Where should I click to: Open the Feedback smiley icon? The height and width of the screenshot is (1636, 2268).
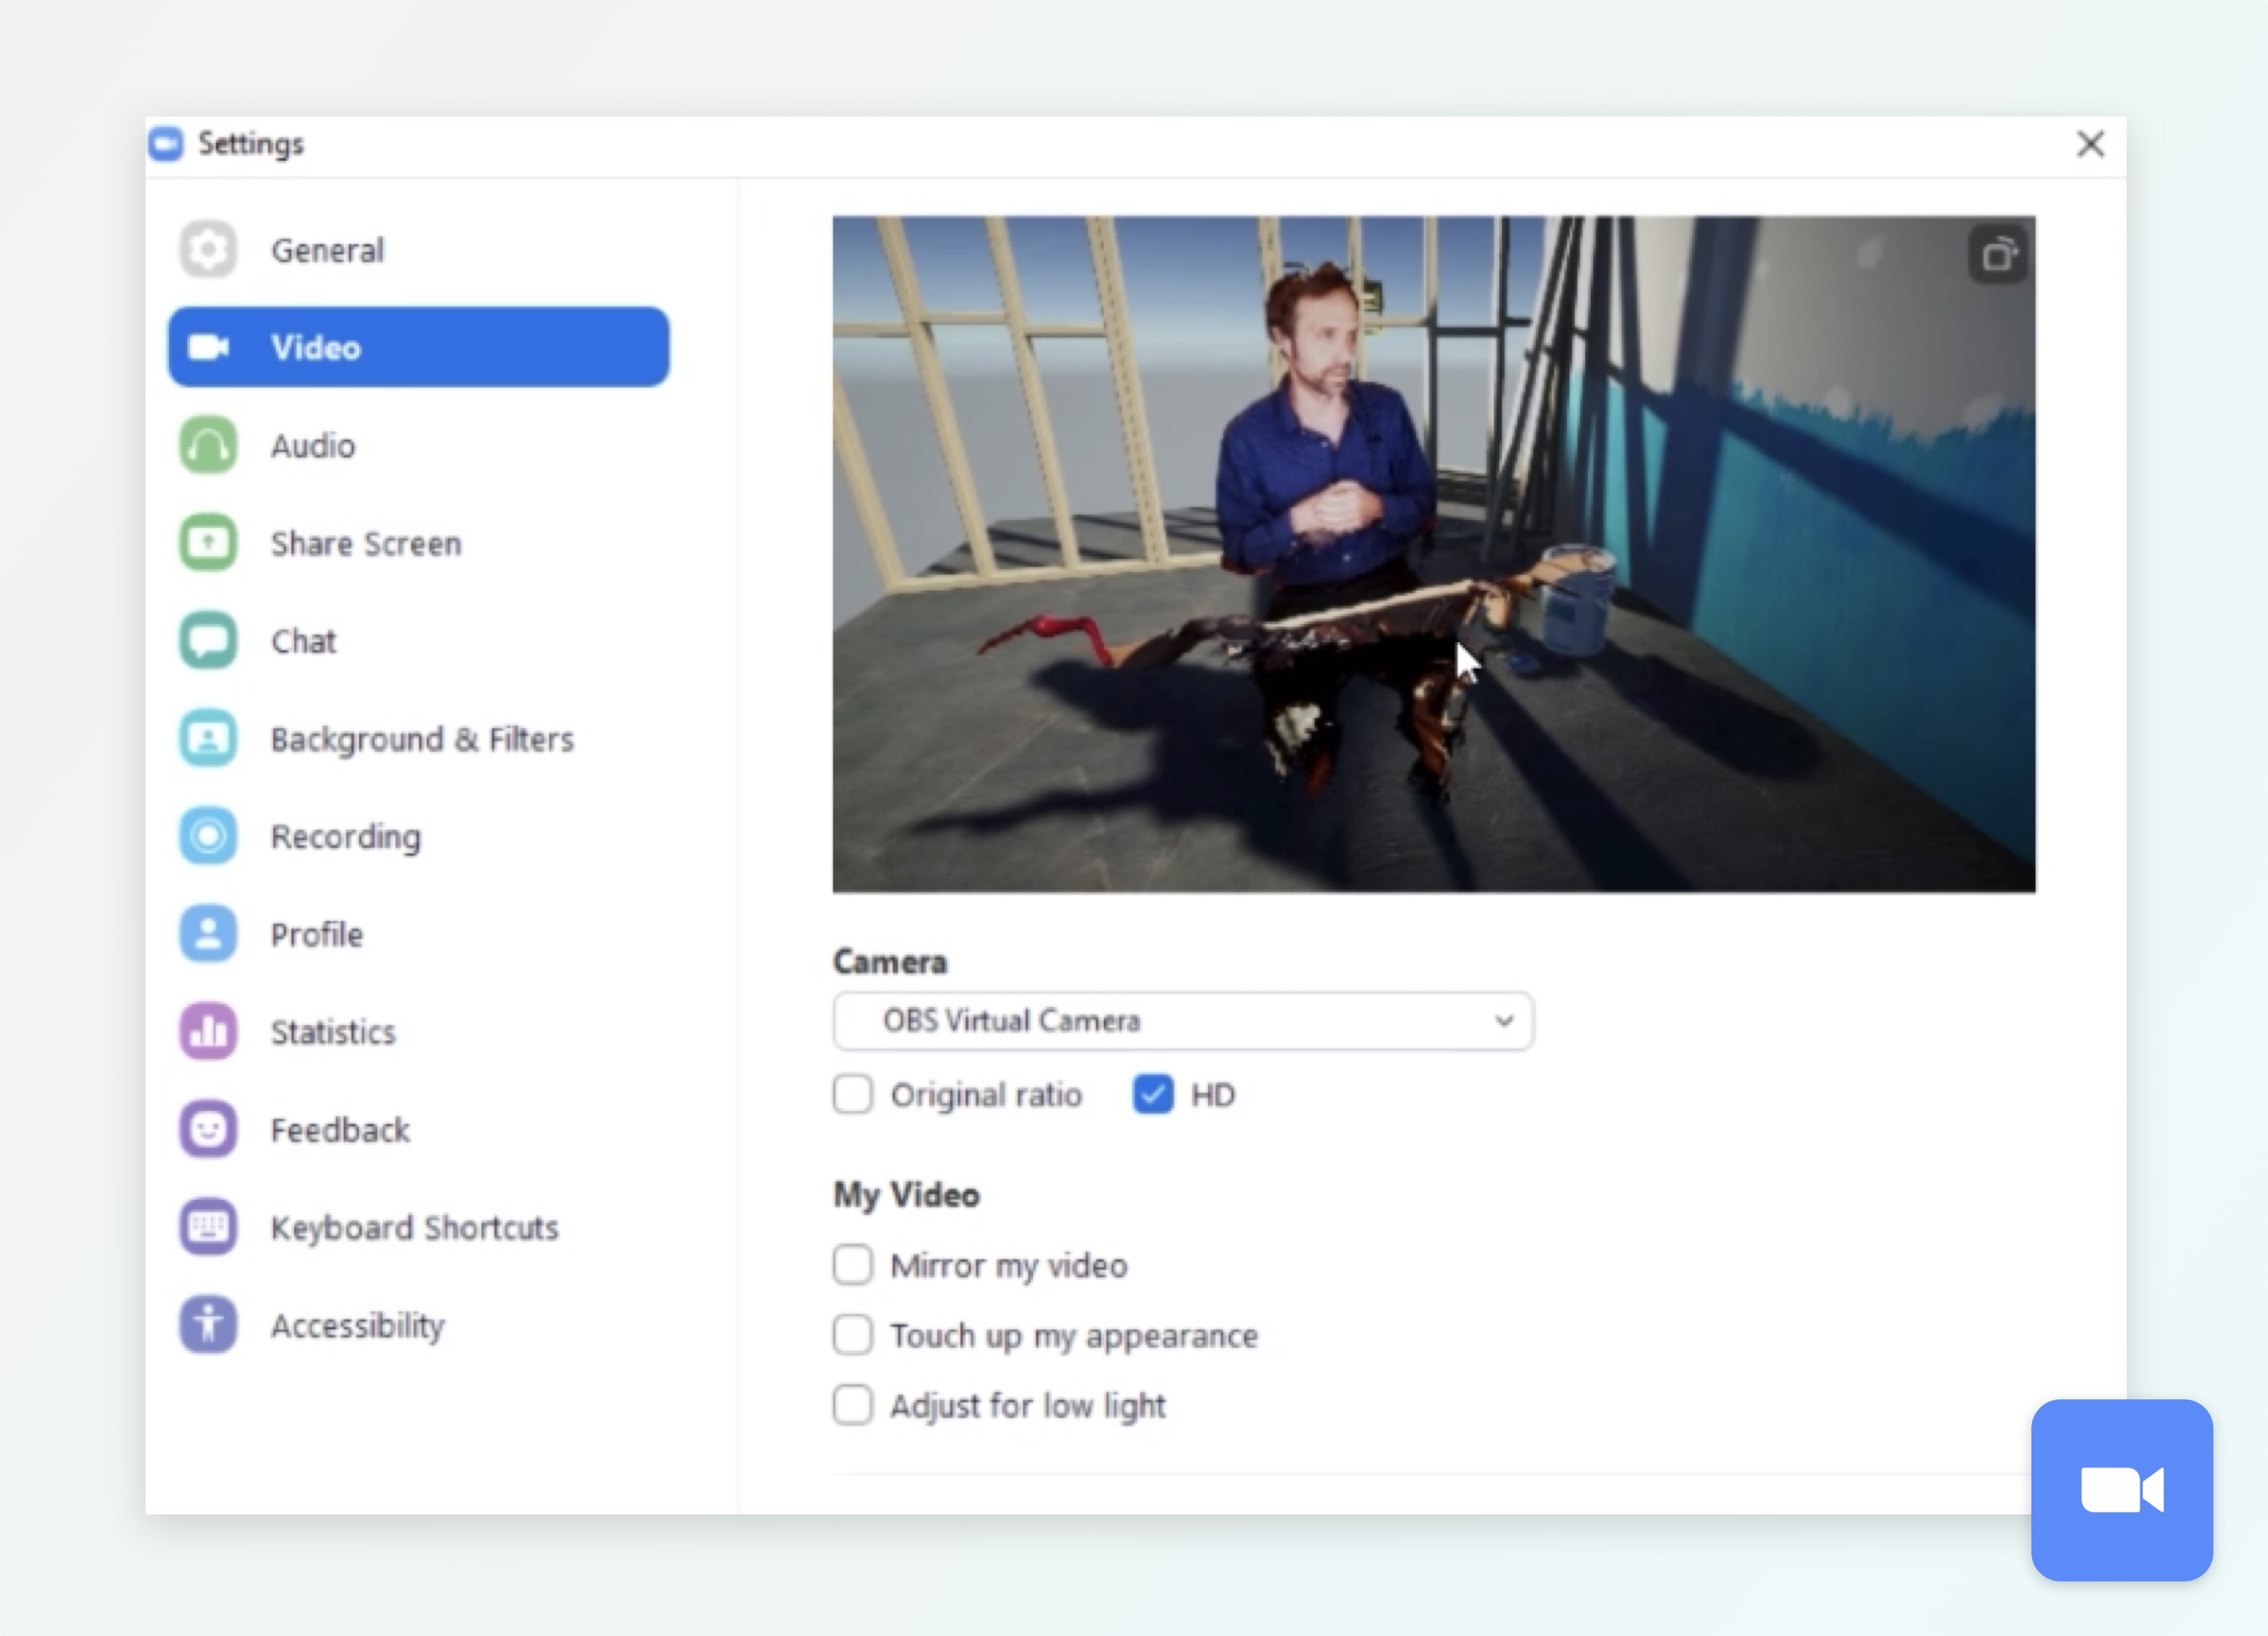pos(208,1130)
